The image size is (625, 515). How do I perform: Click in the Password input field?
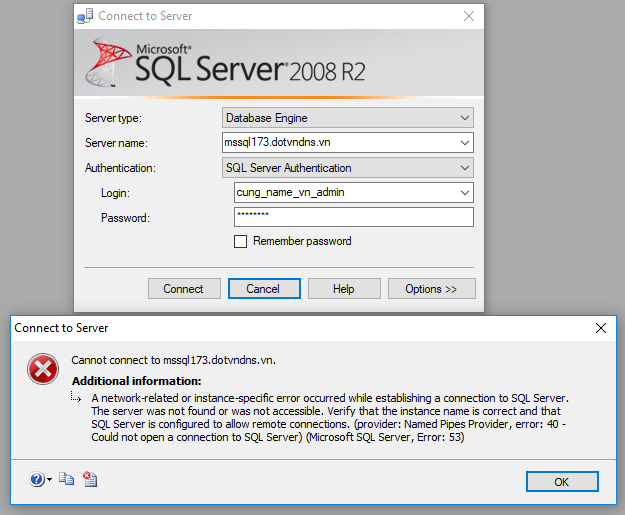click(354, 217)
